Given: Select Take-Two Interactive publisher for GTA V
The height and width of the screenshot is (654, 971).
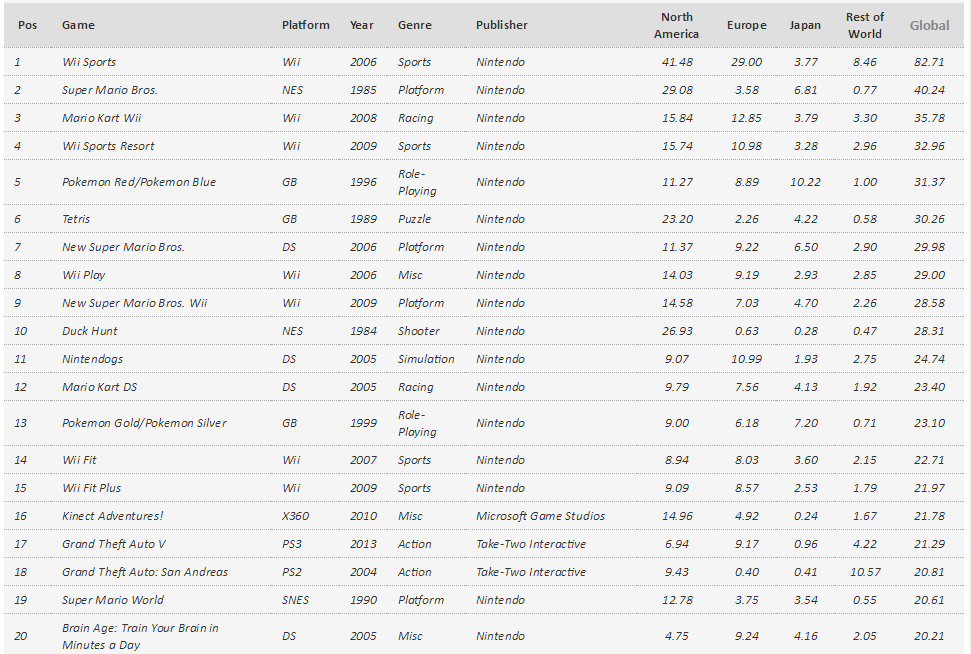Looking at the screenshot, I should tap(531, 544).
